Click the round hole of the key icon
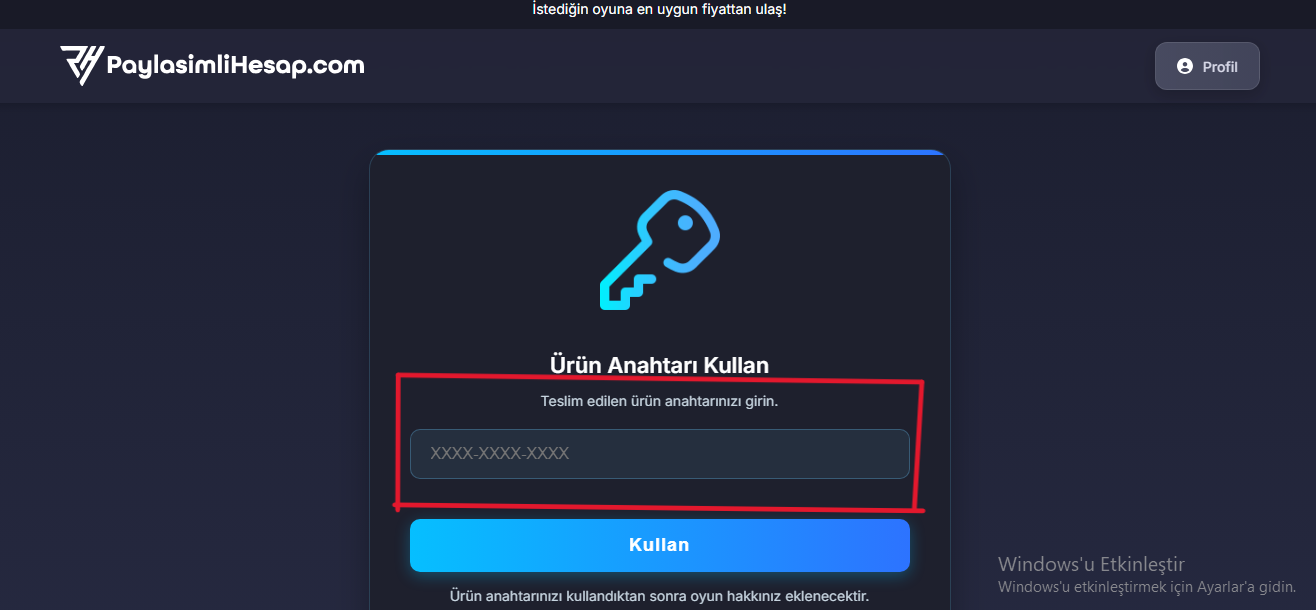 click(x=686, y=222)
